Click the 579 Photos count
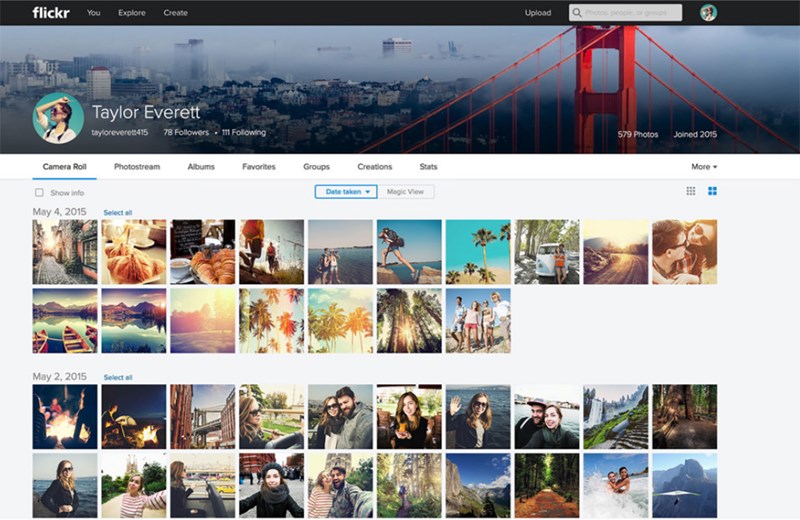Viewport: 800px width, 520px height. (638, 134)
